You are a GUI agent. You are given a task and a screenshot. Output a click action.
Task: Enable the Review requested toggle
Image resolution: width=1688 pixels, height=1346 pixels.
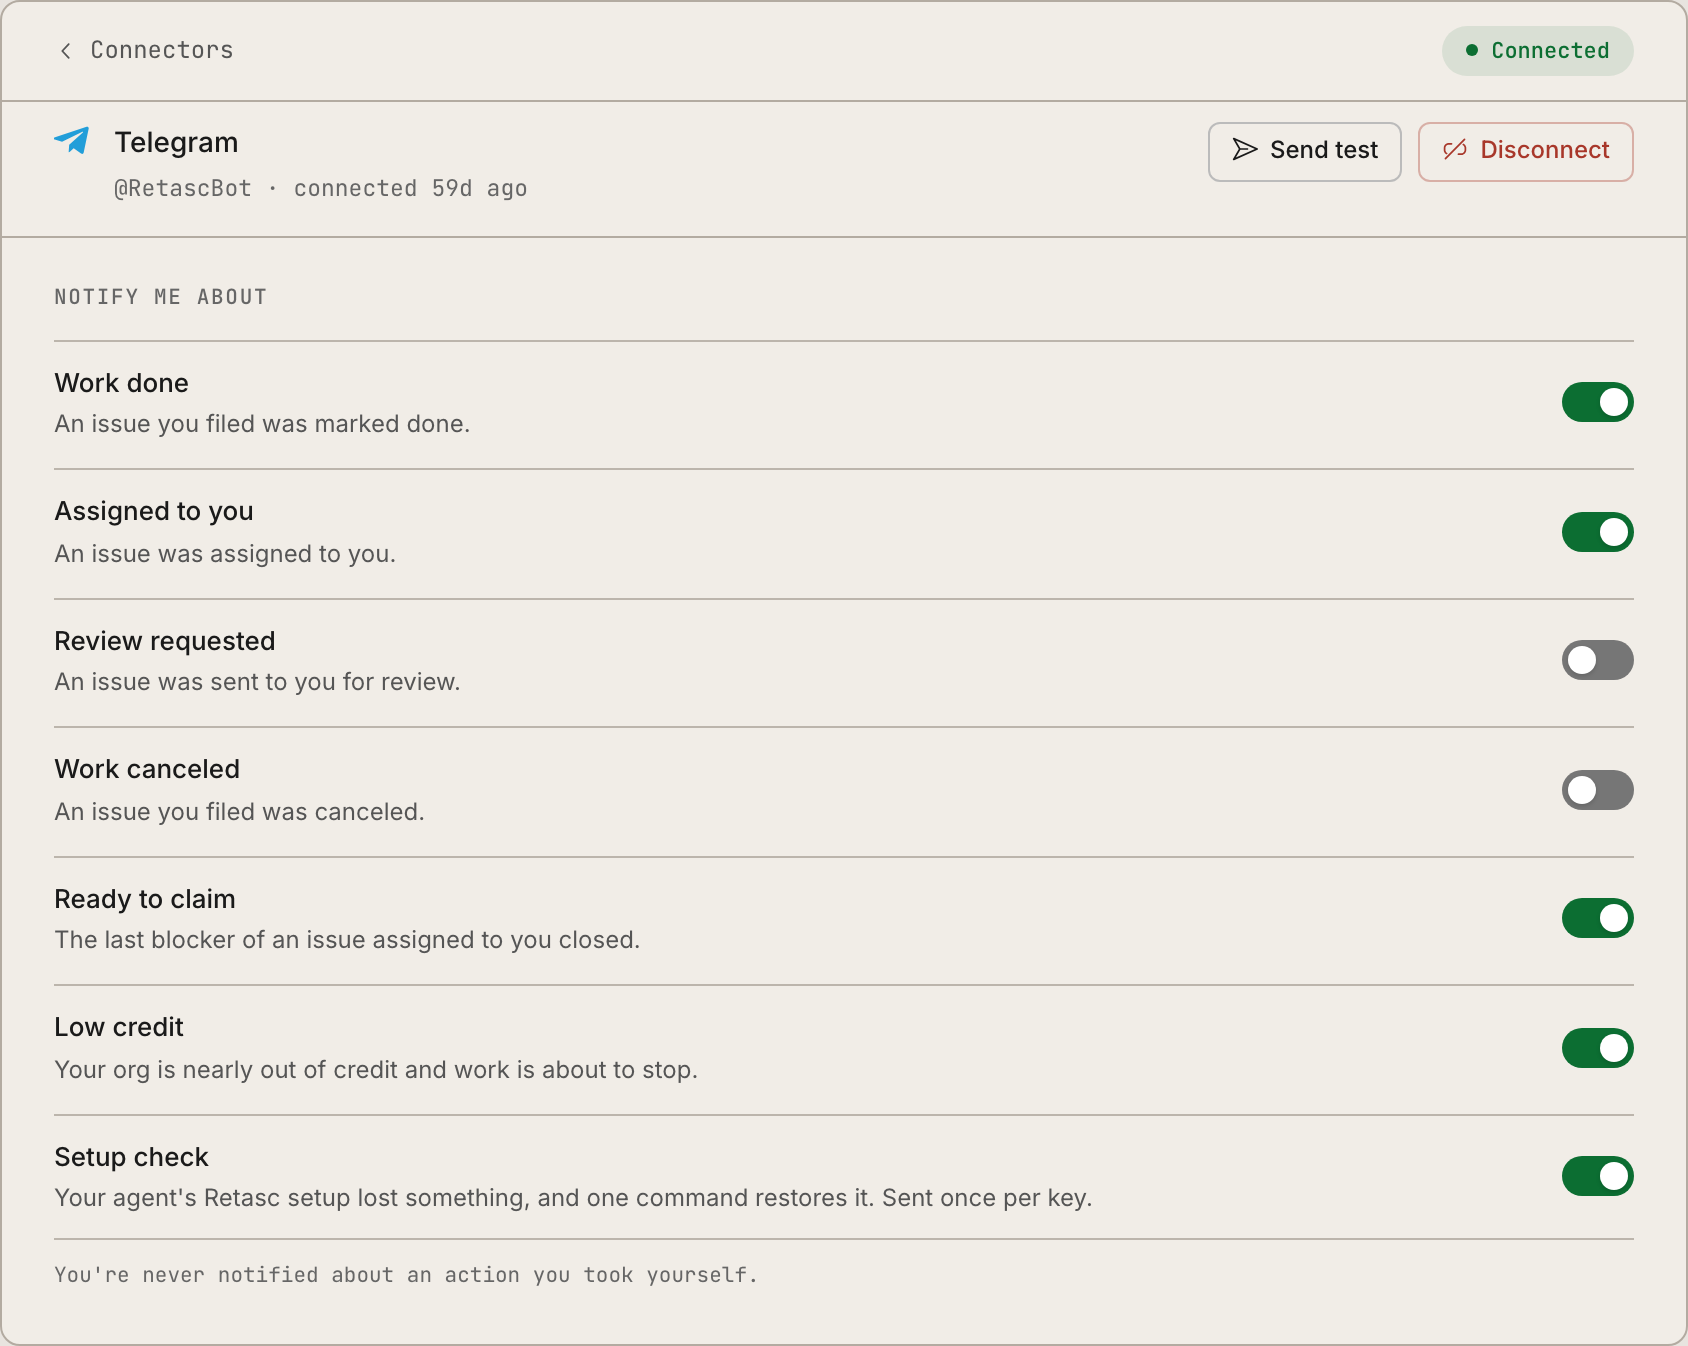tap(1597, 660)
